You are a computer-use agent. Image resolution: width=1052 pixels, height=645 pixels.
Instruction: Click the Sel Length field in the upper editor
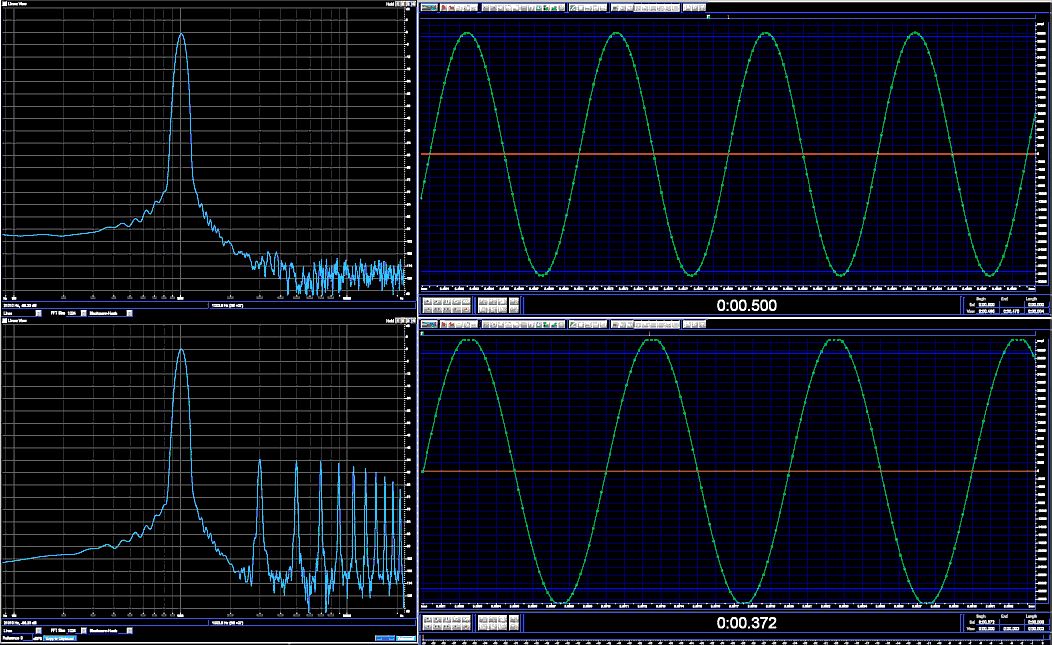(x=1036, y=305)
